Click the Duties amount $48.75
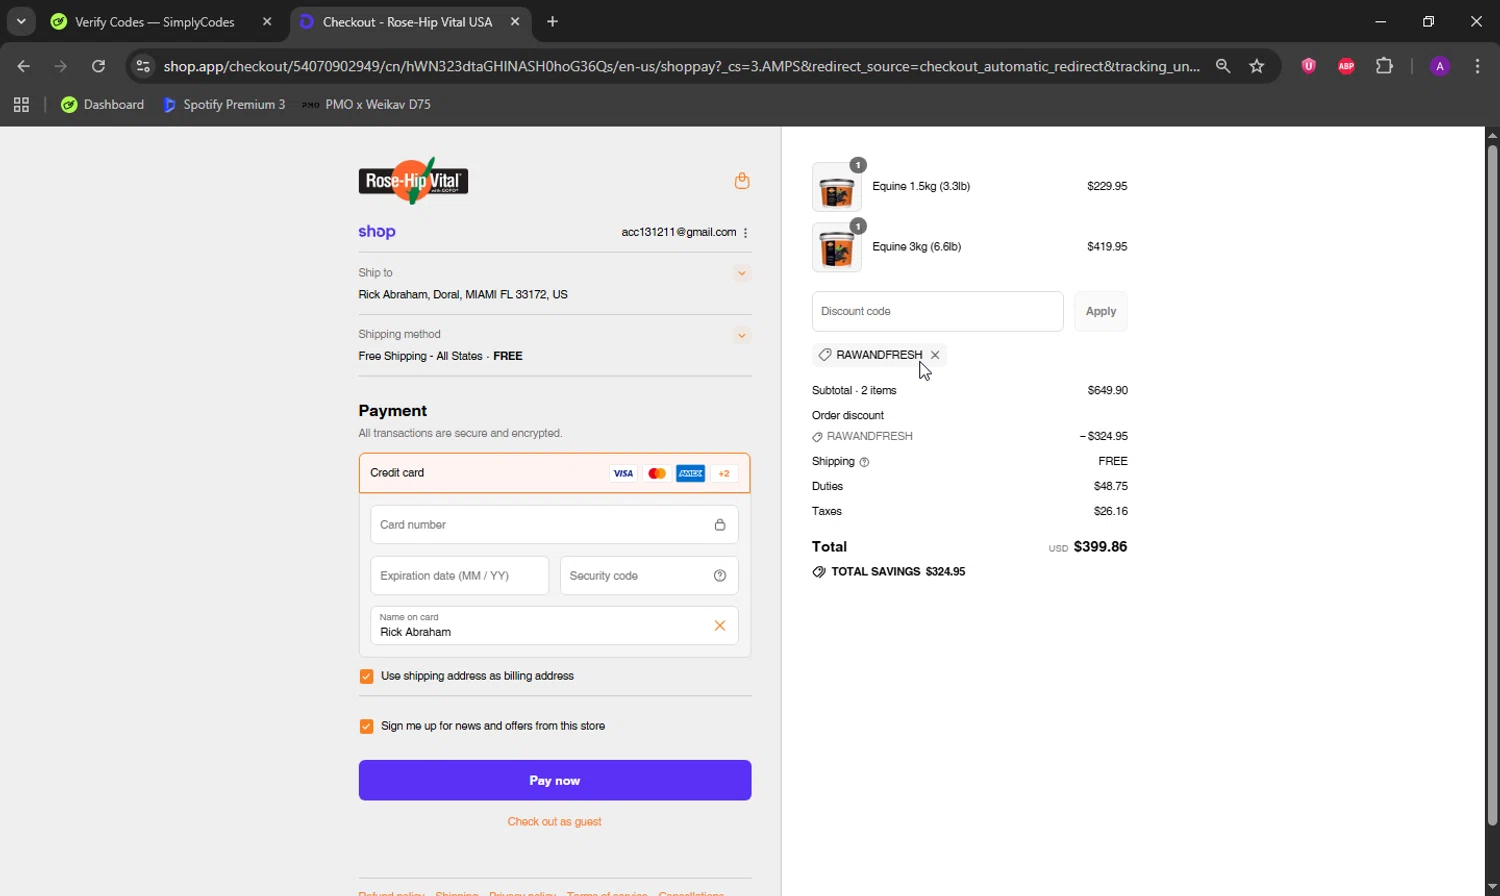Viewport: 1500px width, 896px height. click(x=1111, y=487)
